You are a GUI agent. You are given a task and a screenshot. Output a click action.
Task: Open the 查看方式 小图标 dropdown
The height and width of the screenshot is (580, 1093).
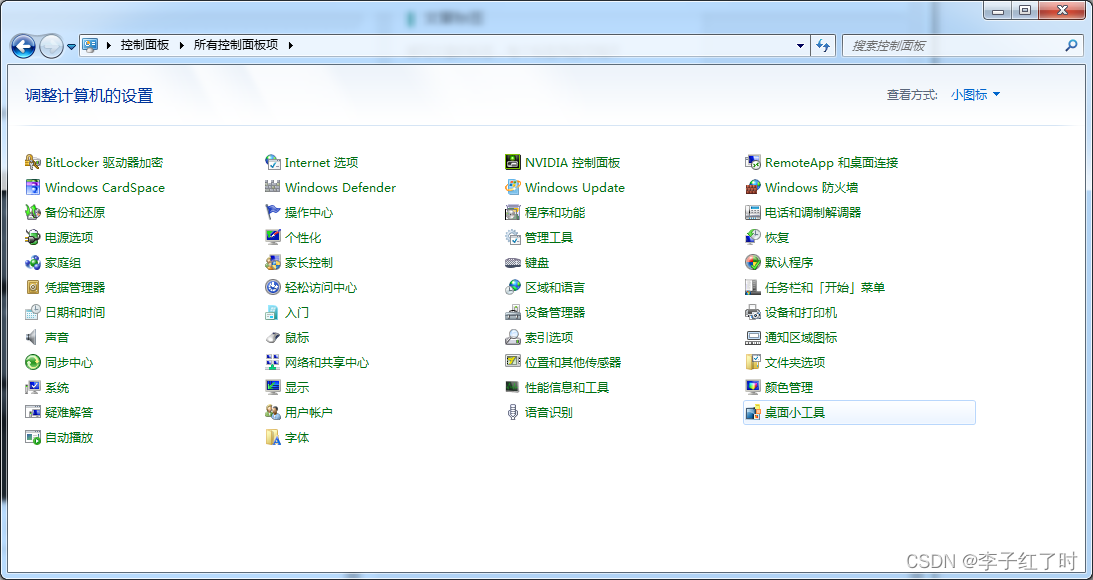pos(975,95)
